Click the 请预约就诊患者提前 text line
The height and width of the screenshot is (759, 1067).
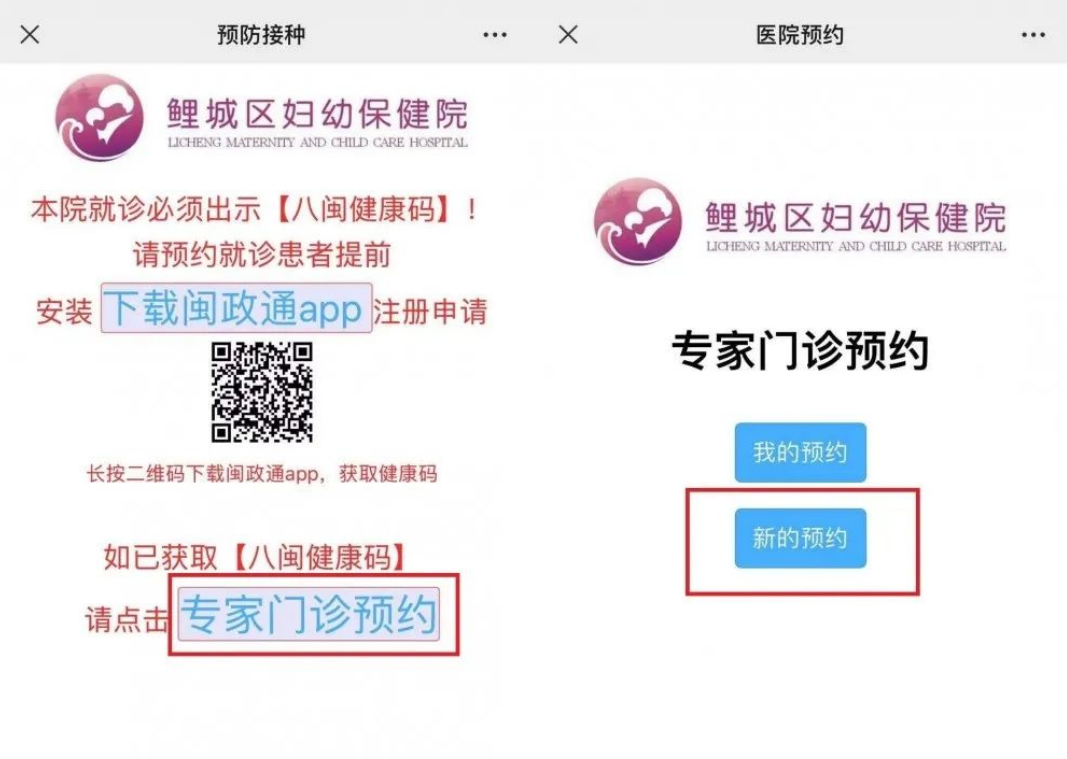pos(261,254)
